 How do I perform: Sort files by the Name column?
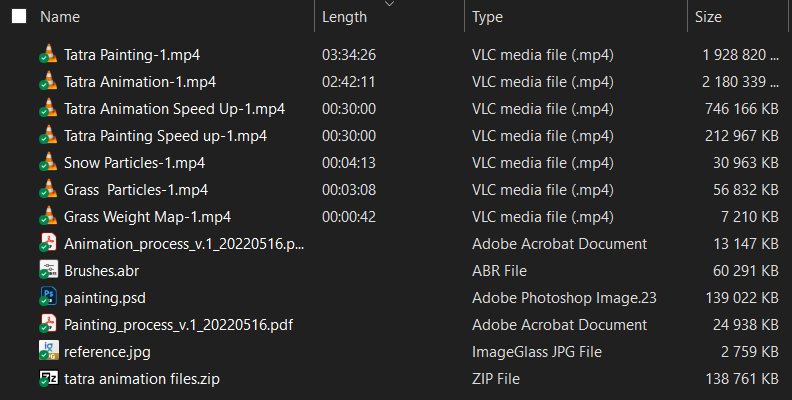point(60,17)
